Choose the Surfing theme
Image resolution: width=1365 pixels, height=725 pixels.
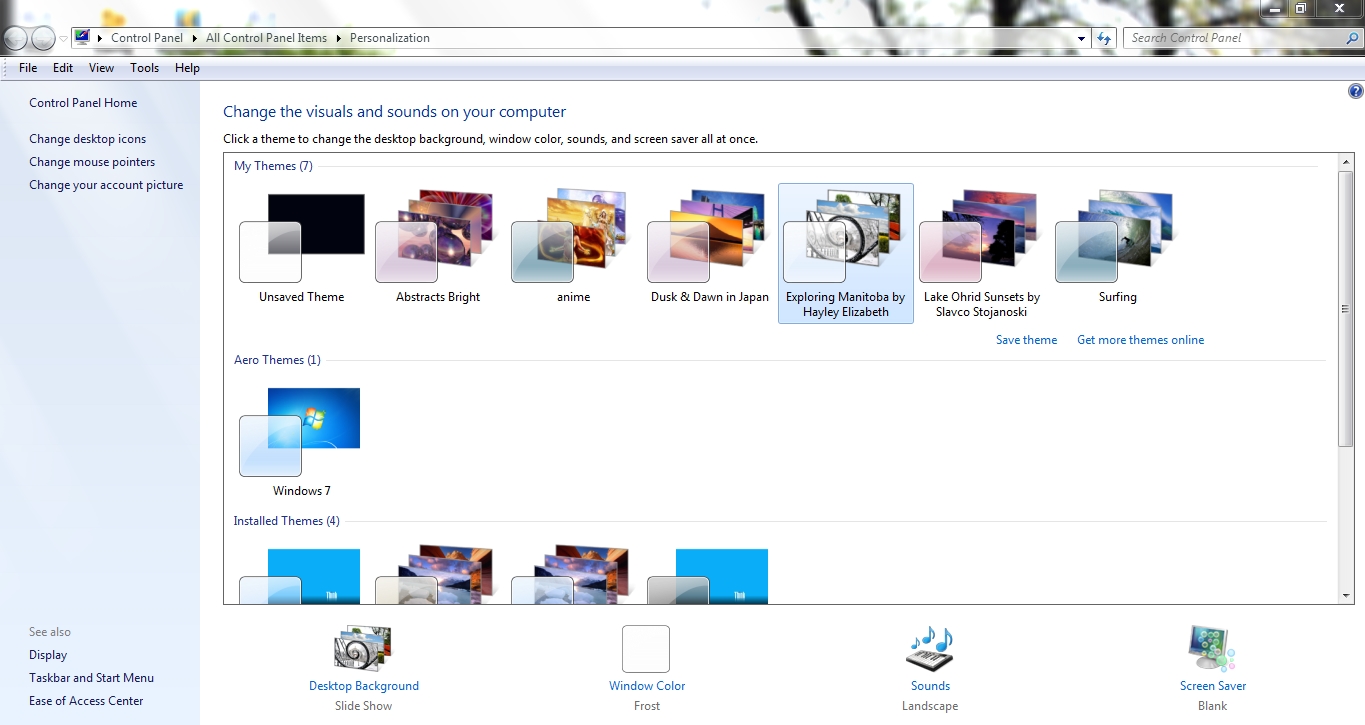click(x=1117, y=238)
